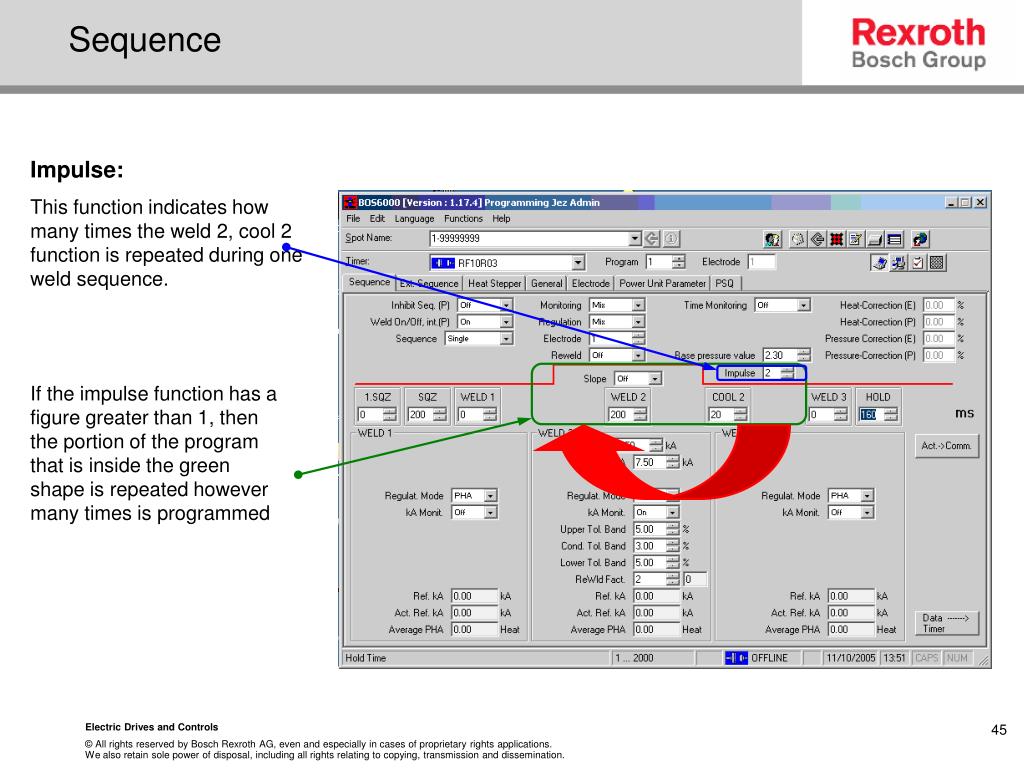Click Ref. kA field in WELD 1 group
1024x768 pixels.
[475, 596]
